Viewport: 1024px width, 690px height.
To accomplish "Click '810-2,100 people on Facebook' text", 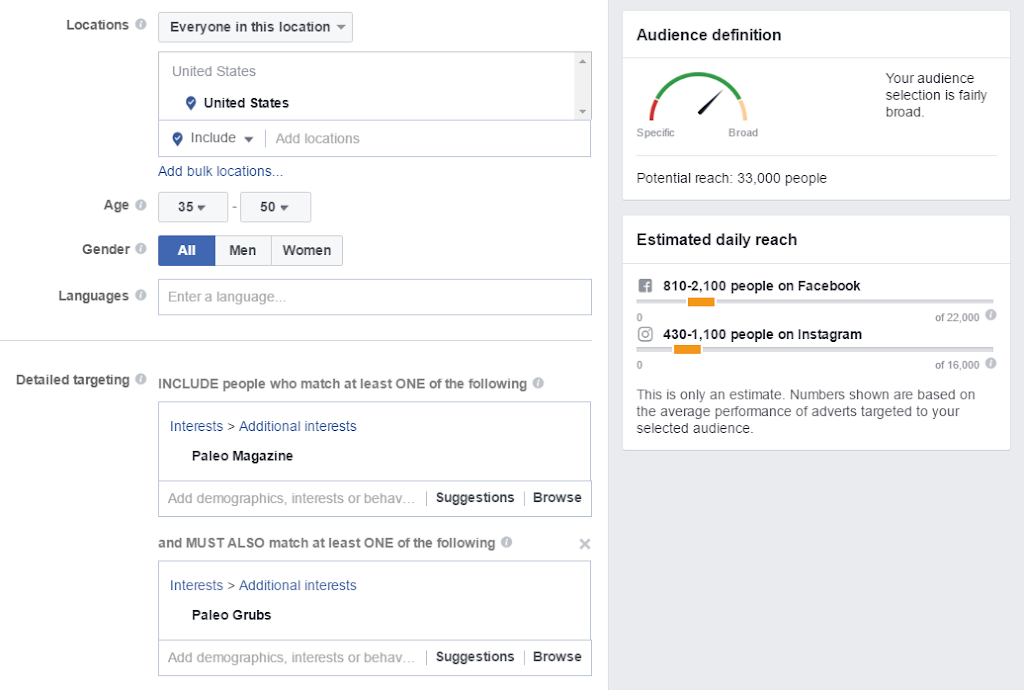I will pyautogui.click(x=761, y=286).
